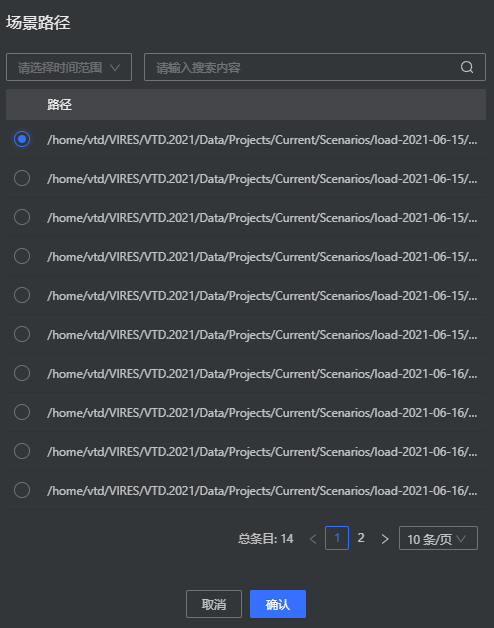494x628 pixels.
Task: Select the third scenario path radio button
Action: click(22, 217)
